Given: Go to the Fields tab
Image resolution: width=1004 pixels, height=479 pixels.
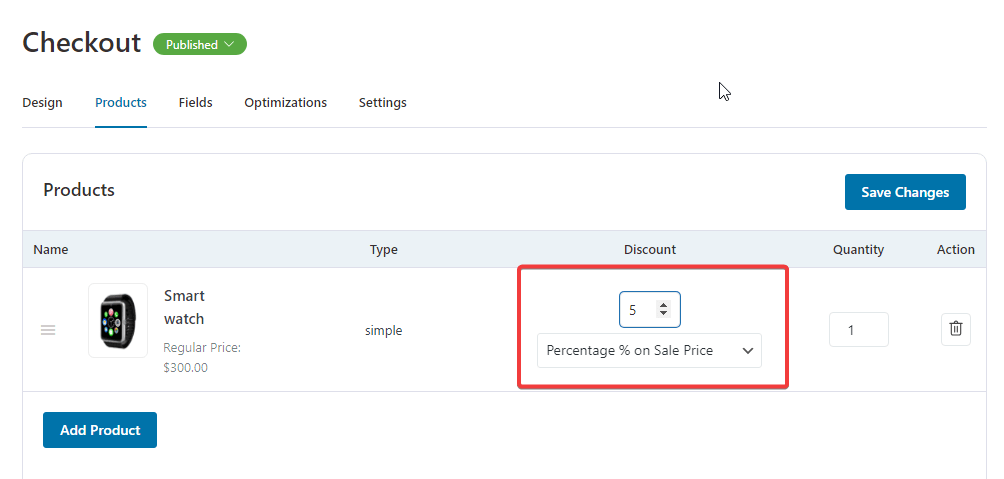Looking at the screenshot, I should click(195, 102).
